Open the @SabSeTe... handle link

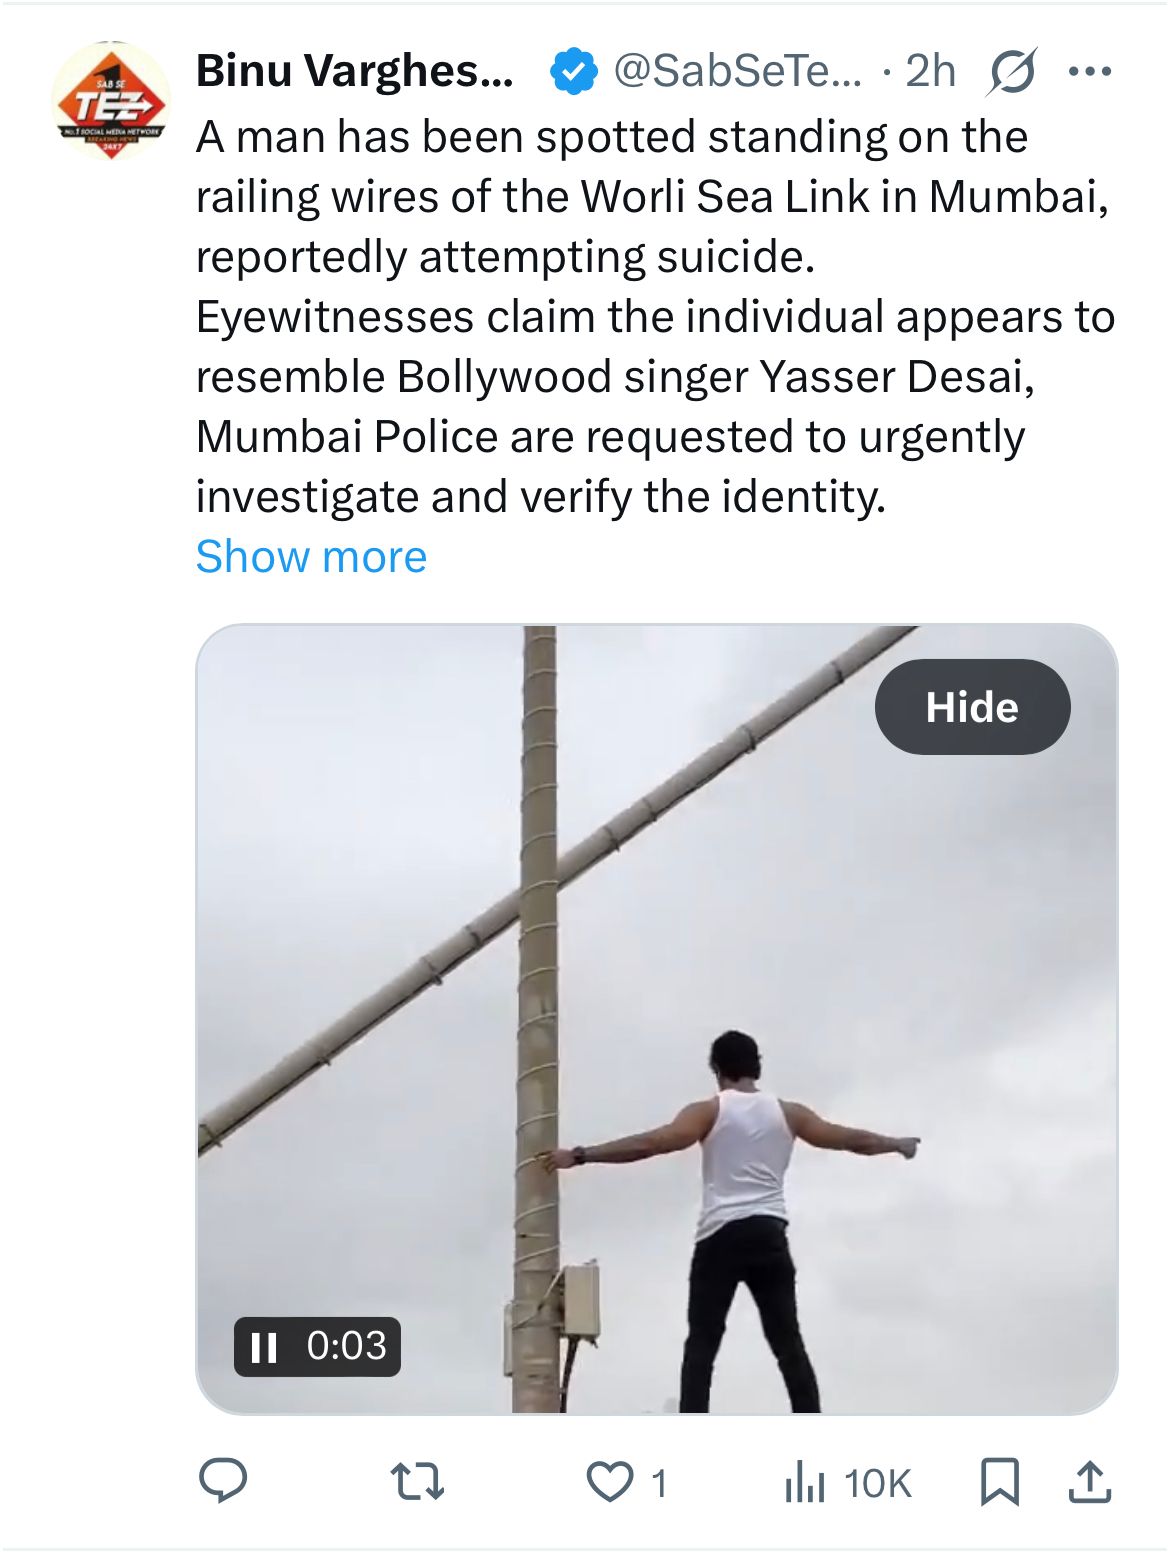click(736, 72)
